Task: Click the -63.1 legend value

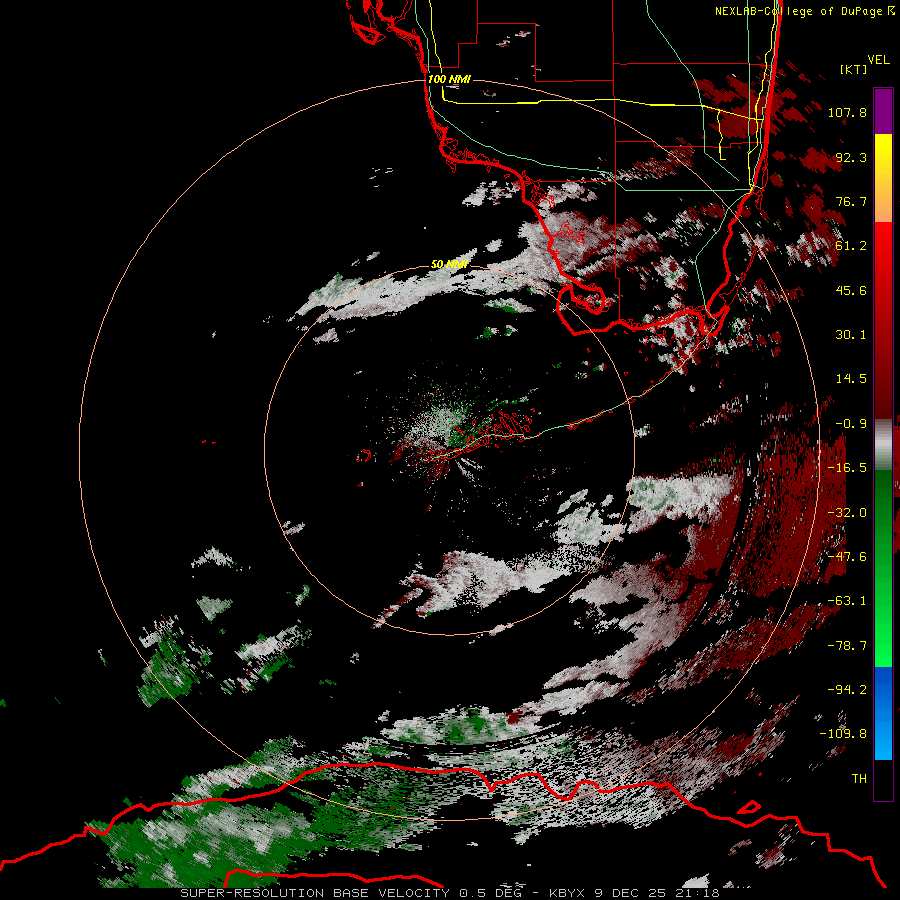Action: coord(847,601)
